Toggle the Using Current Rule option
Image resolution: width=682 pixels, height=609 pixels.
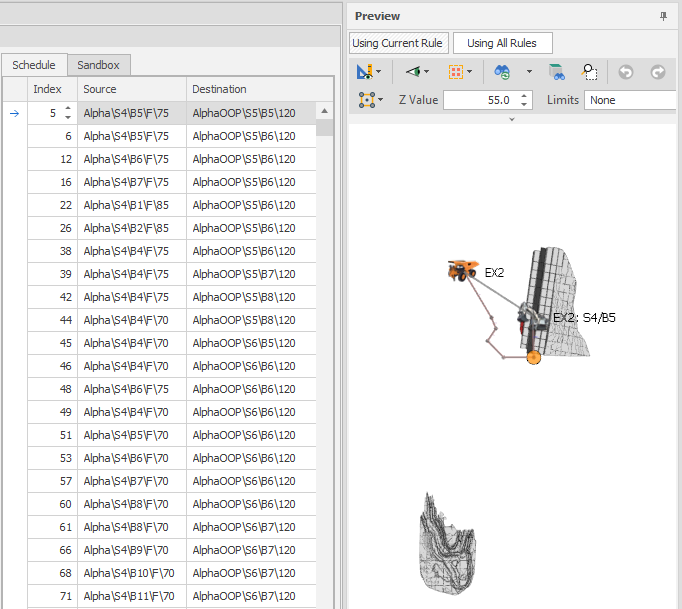point(399,43)
